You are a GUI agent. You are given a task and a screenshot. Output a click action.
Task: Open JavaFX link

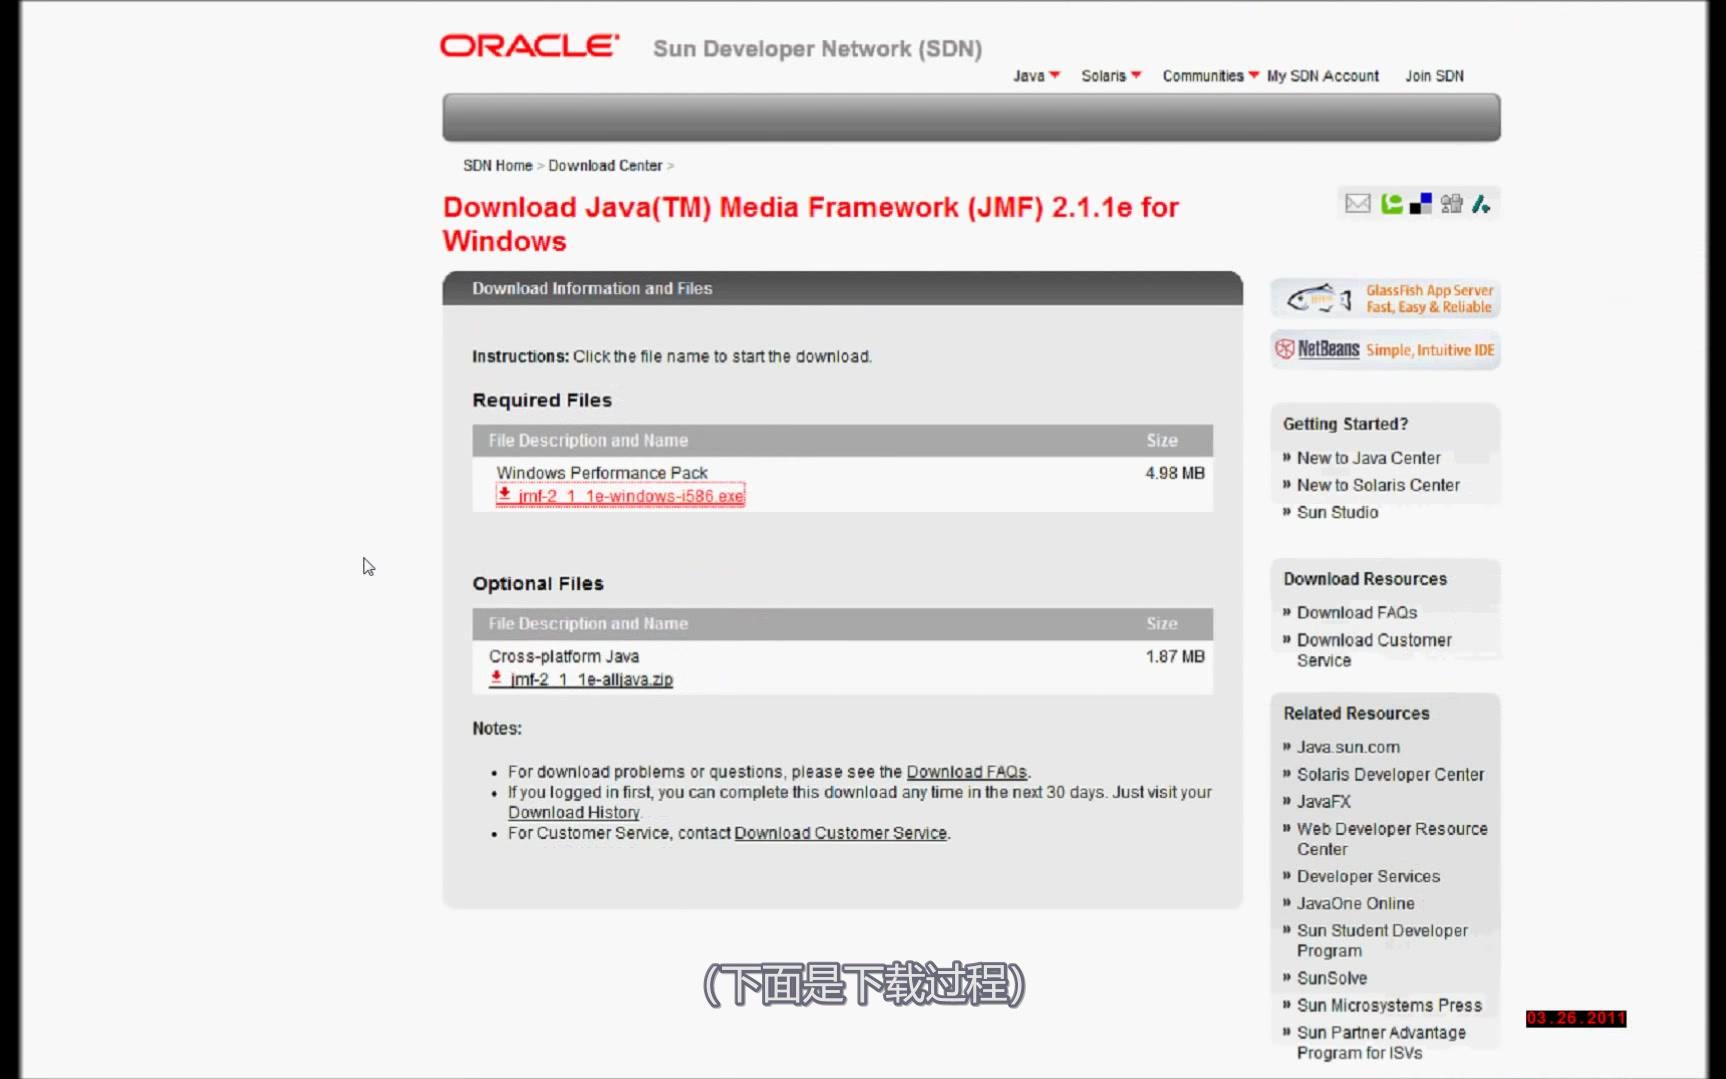pos(1323,801)
